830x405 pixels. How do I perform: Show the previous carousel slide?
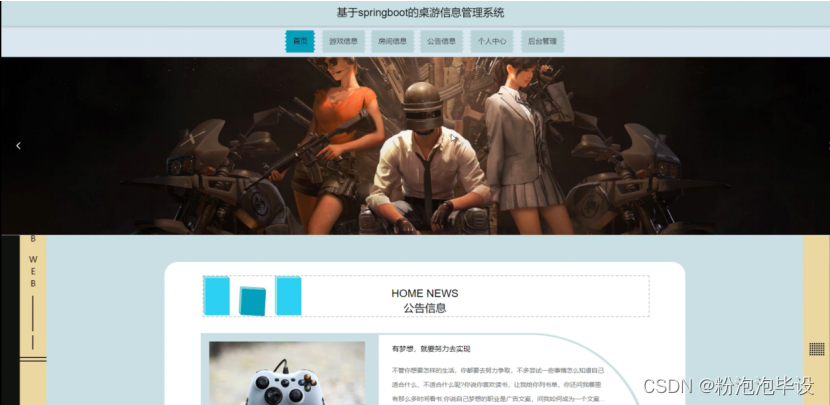click(x=19, y=146)
